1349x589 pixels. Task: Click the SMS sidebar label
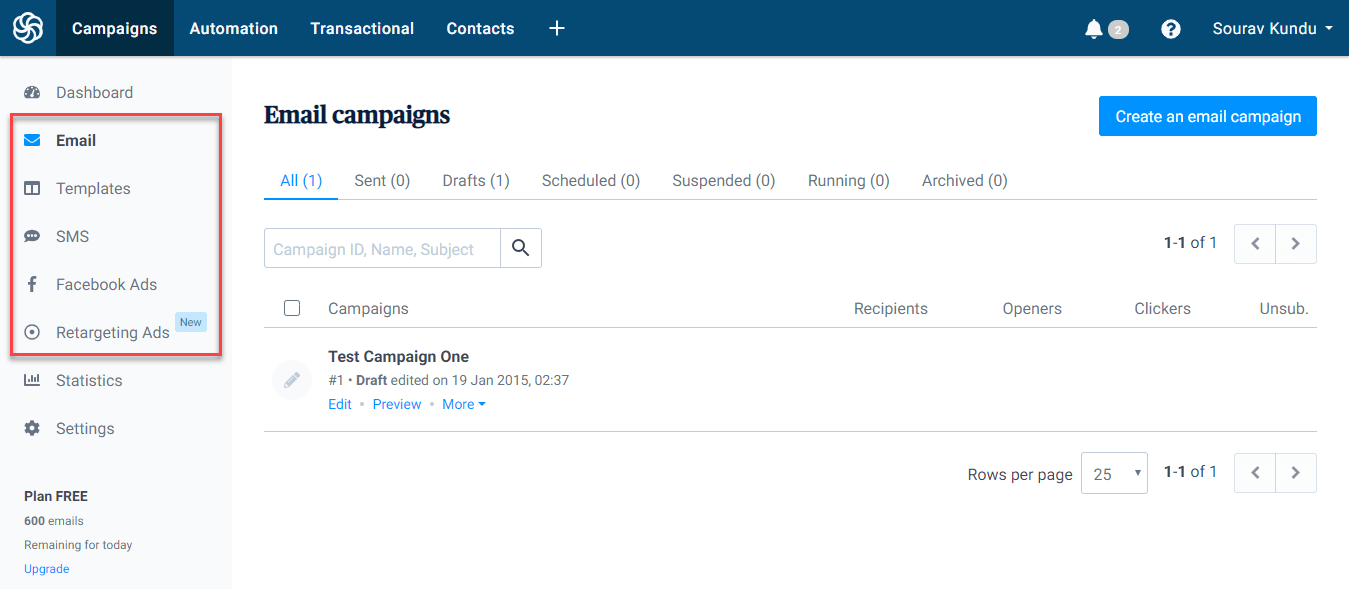(72, 237)
